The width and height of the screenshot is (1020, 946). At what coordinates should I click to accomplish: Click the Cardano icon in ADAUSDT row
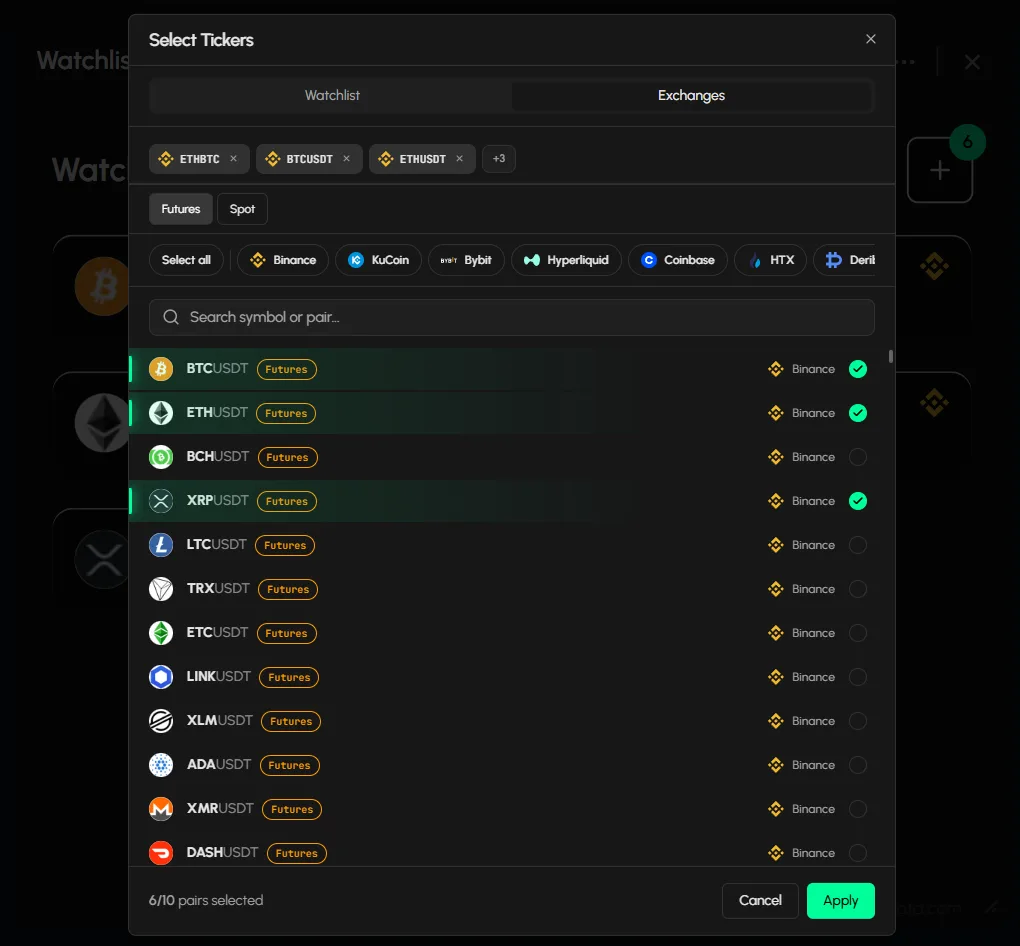(x=161, y=765)
